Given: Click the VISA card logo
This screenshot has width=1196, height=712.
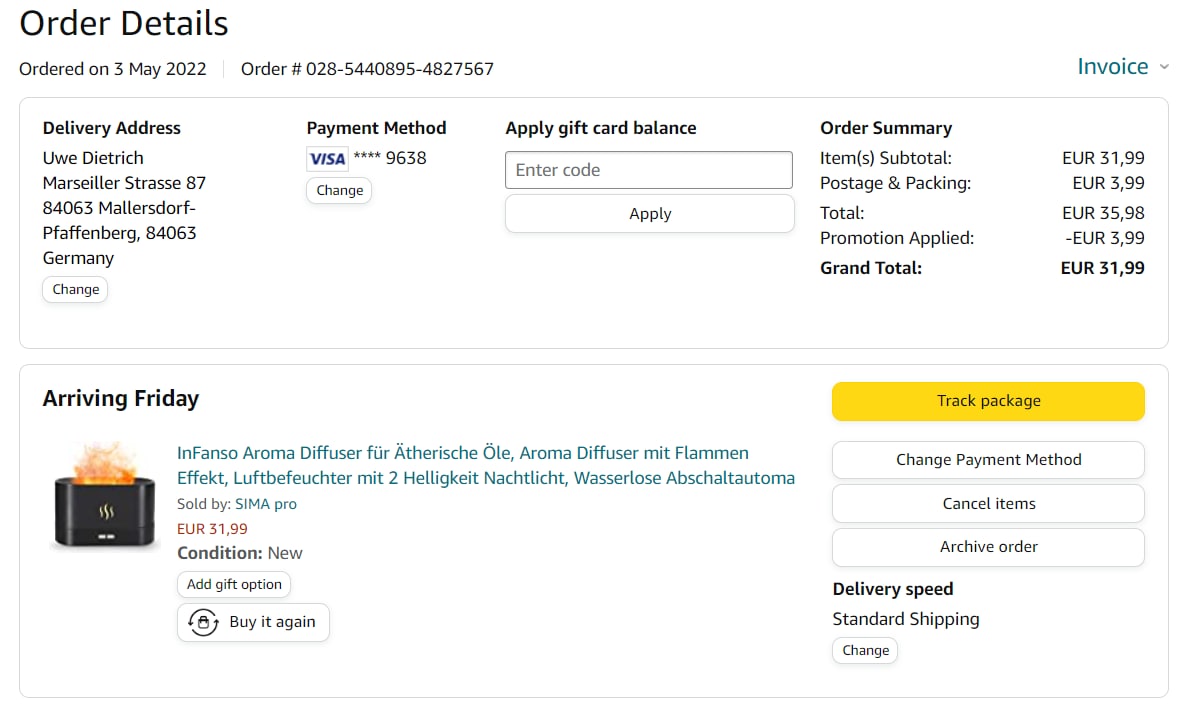Looking at the screenshot, I should pyautogui.click(x=327, y=159).
